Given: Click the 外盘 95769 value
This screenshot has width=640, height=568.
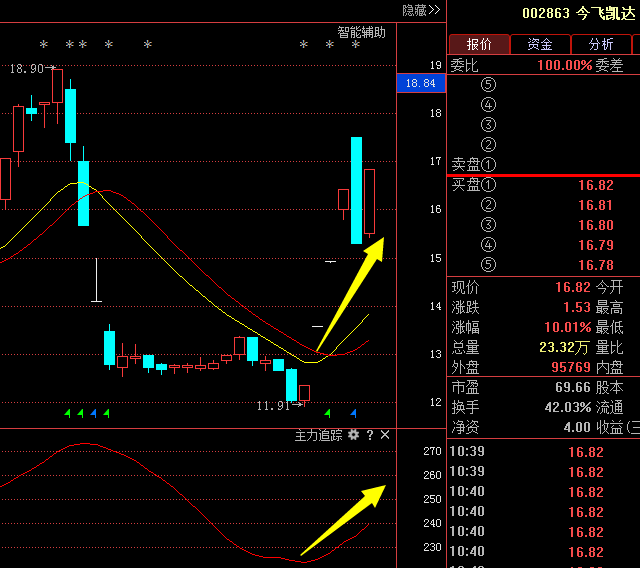Looking at the screenshot, I should [x=571, y=367].
